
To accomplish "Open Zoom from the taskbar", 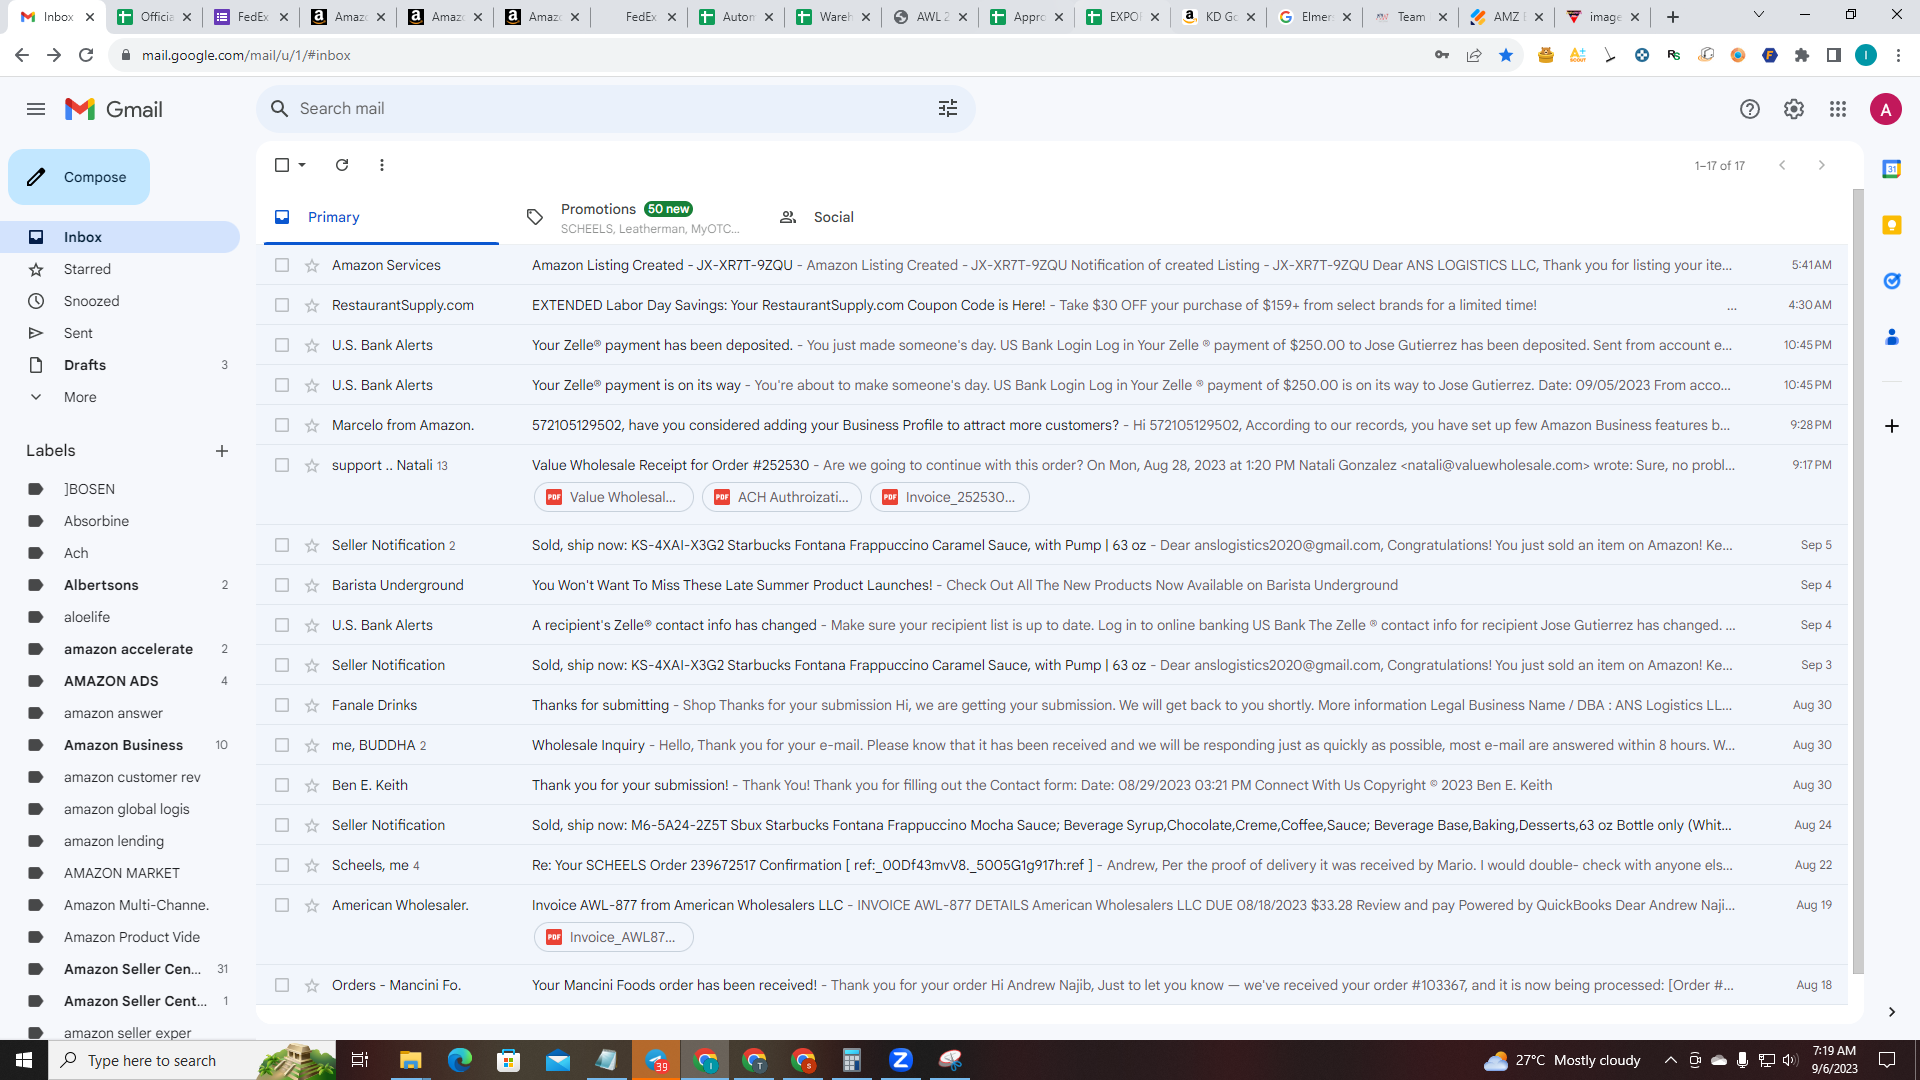I will click(x=901, y=1060).
